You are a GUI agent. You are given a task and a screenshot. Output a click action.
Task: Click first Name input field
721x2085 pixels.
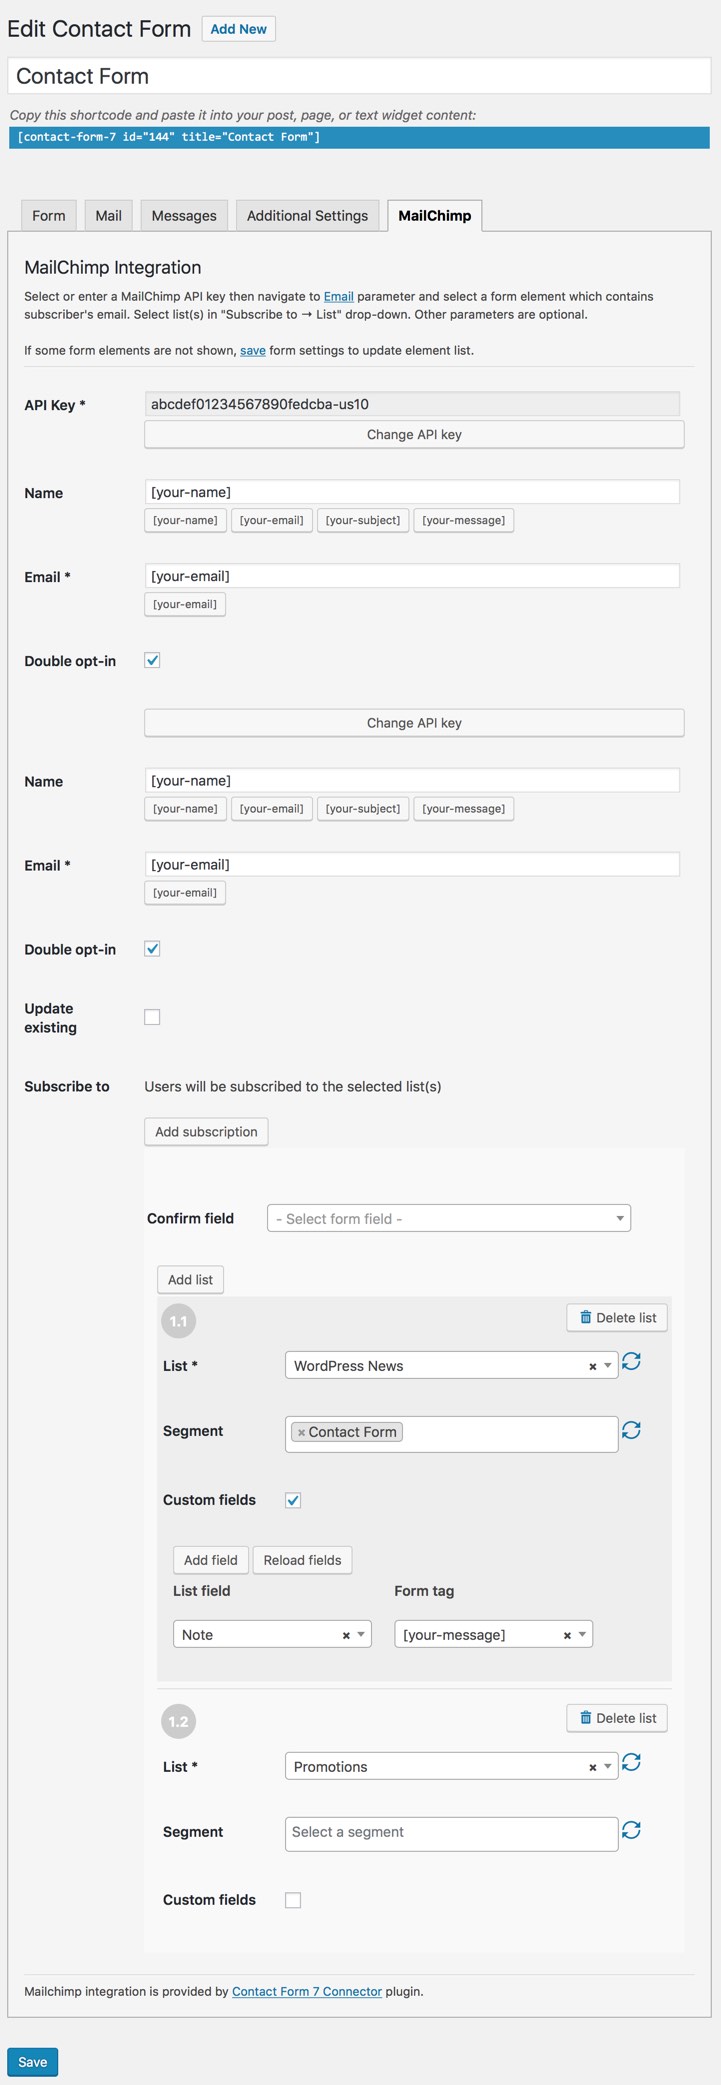[x=412, y=492]
